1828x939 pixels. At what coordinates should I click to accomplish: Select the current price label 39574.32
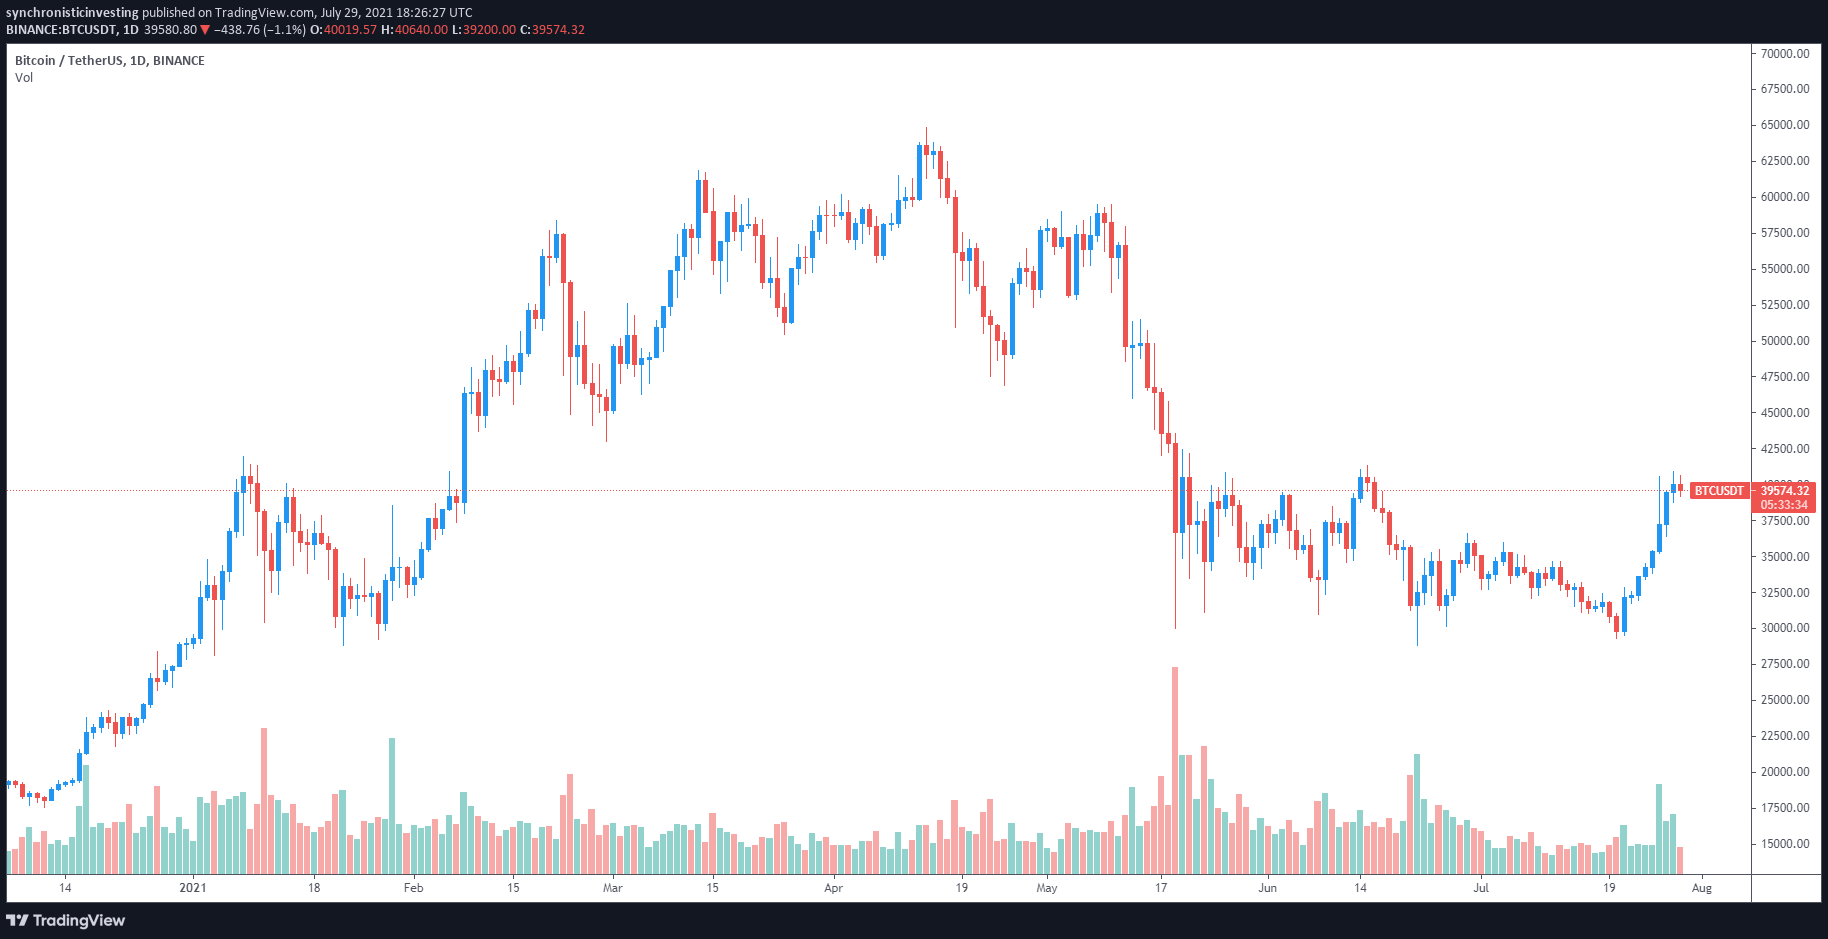1785,490
